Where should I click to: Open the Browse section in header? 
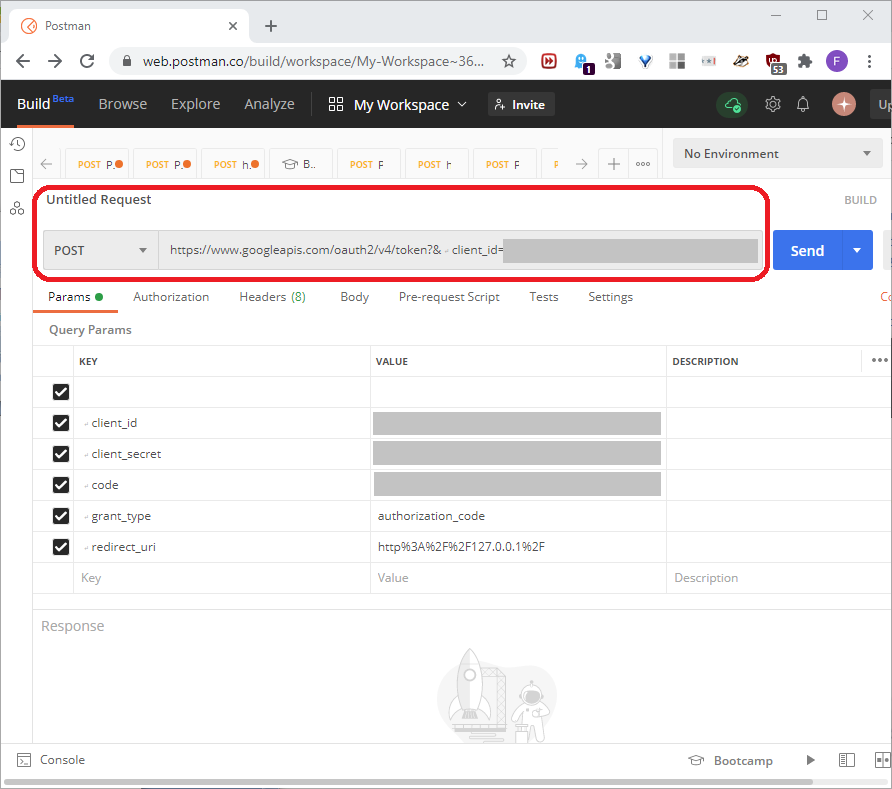point(122,104)
